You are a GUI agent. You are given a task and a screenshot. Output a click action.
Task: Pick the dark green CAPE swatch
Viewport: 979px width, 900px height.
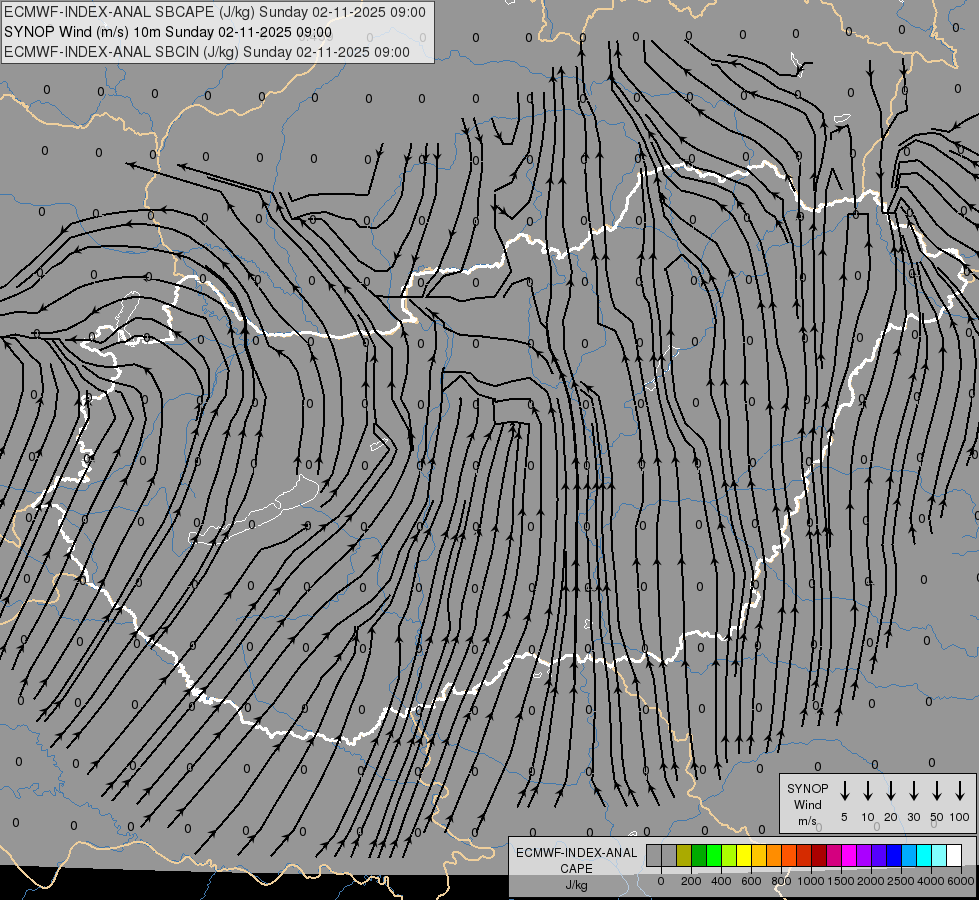click(699, 856)
